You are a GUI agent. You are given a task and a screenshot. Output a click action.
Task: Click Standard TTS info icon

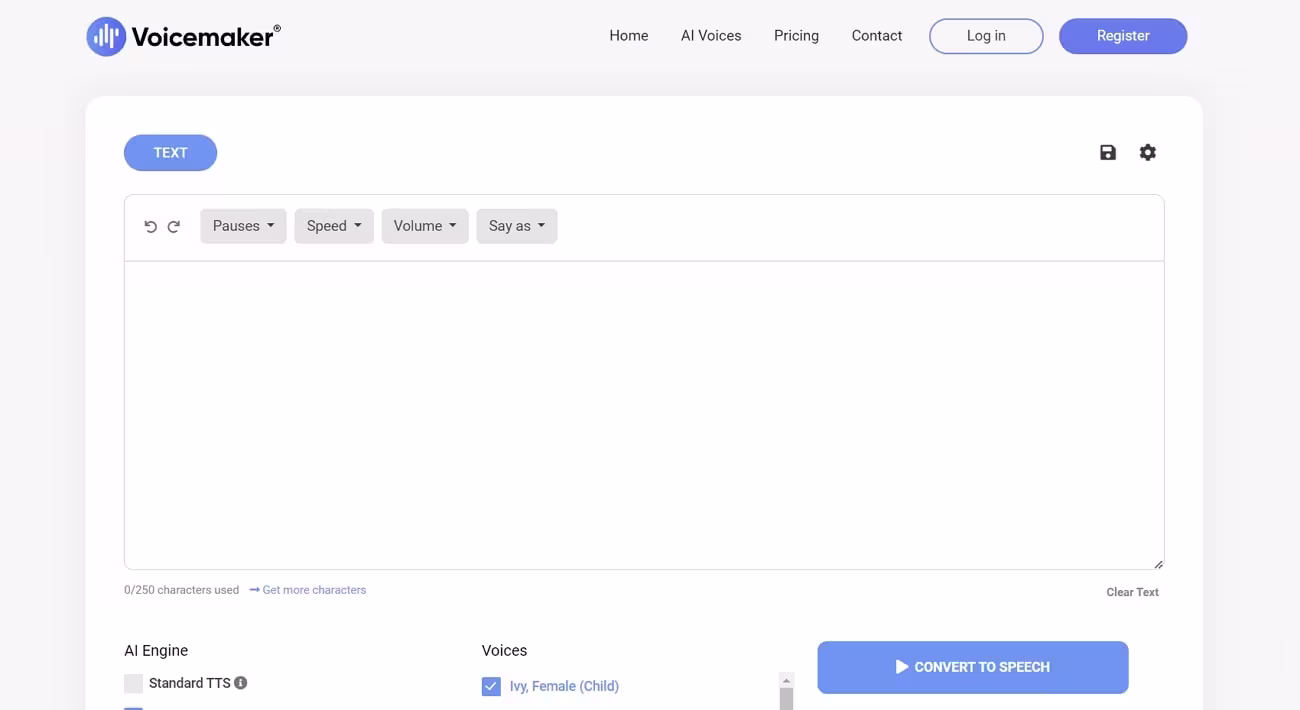[241, 683]
